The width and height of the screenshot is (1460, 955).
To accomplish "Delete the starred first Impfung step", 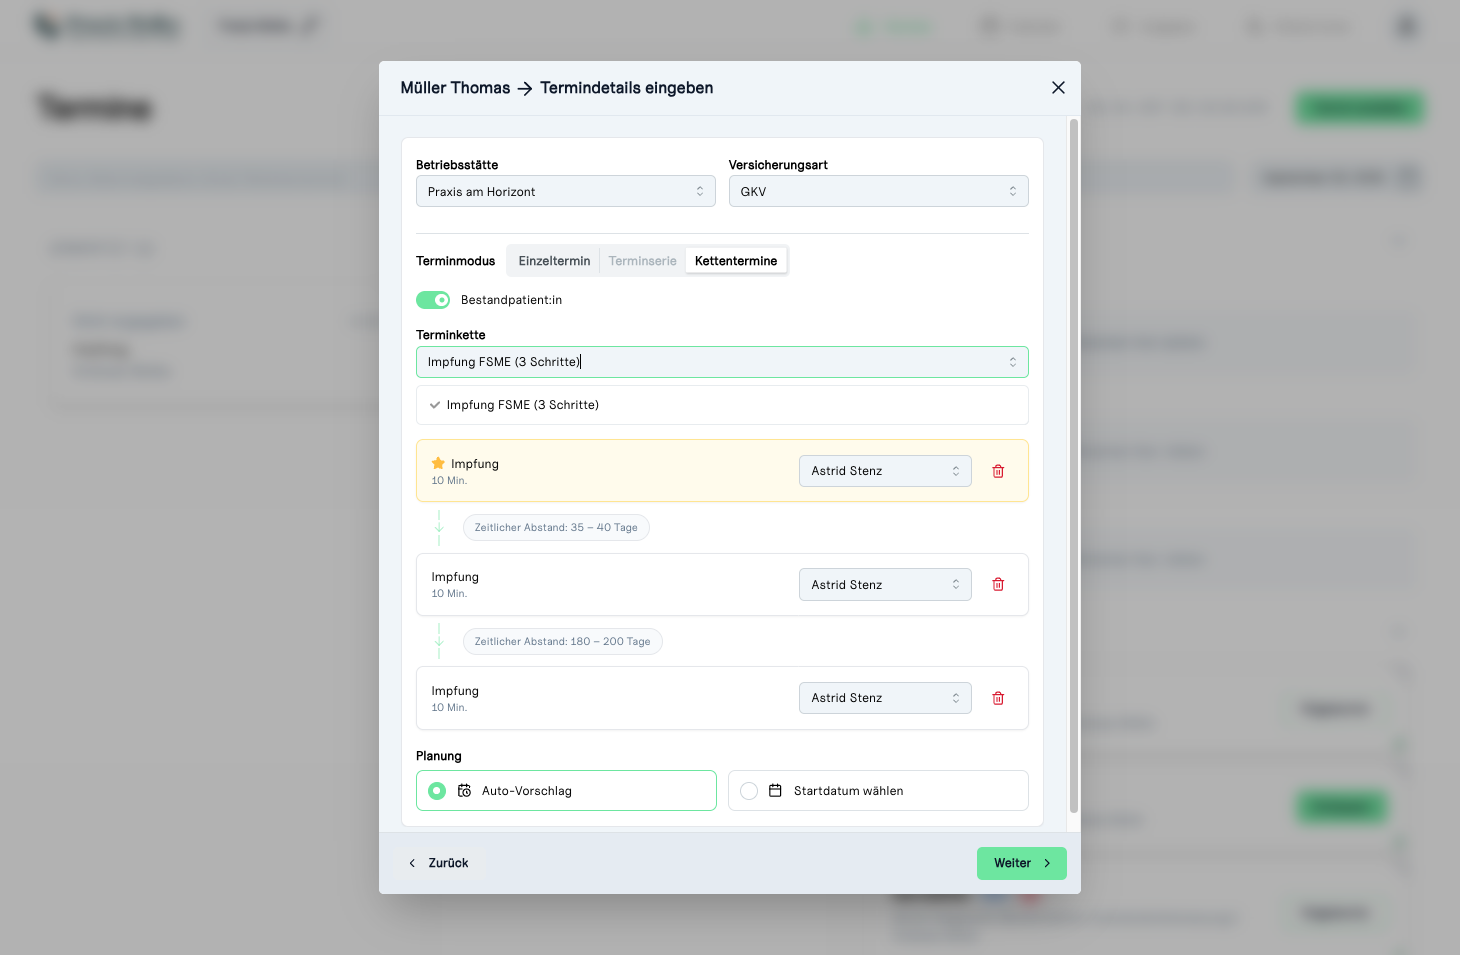I will pos(998,471).
